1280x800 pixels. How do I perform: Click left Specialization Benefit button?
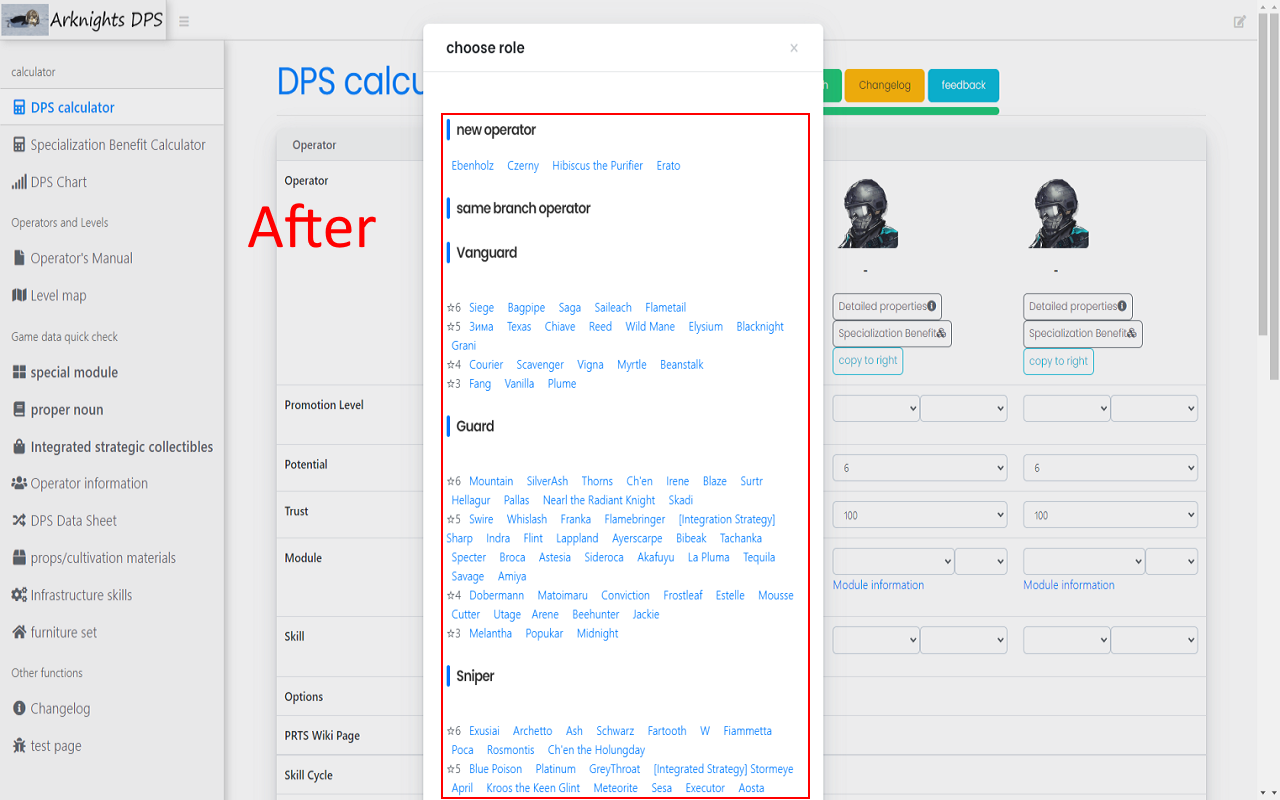point(892,334)
